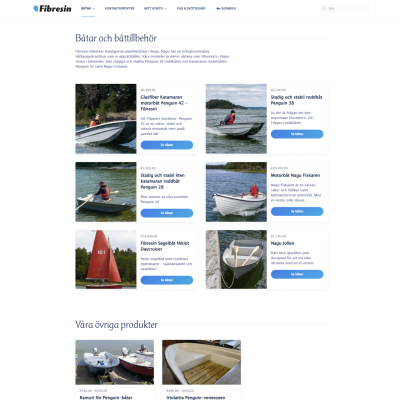This screenshot has height=400, width=400.
Task: Click Se båten for Segelbåt Niklot
Action: (167, 280)
